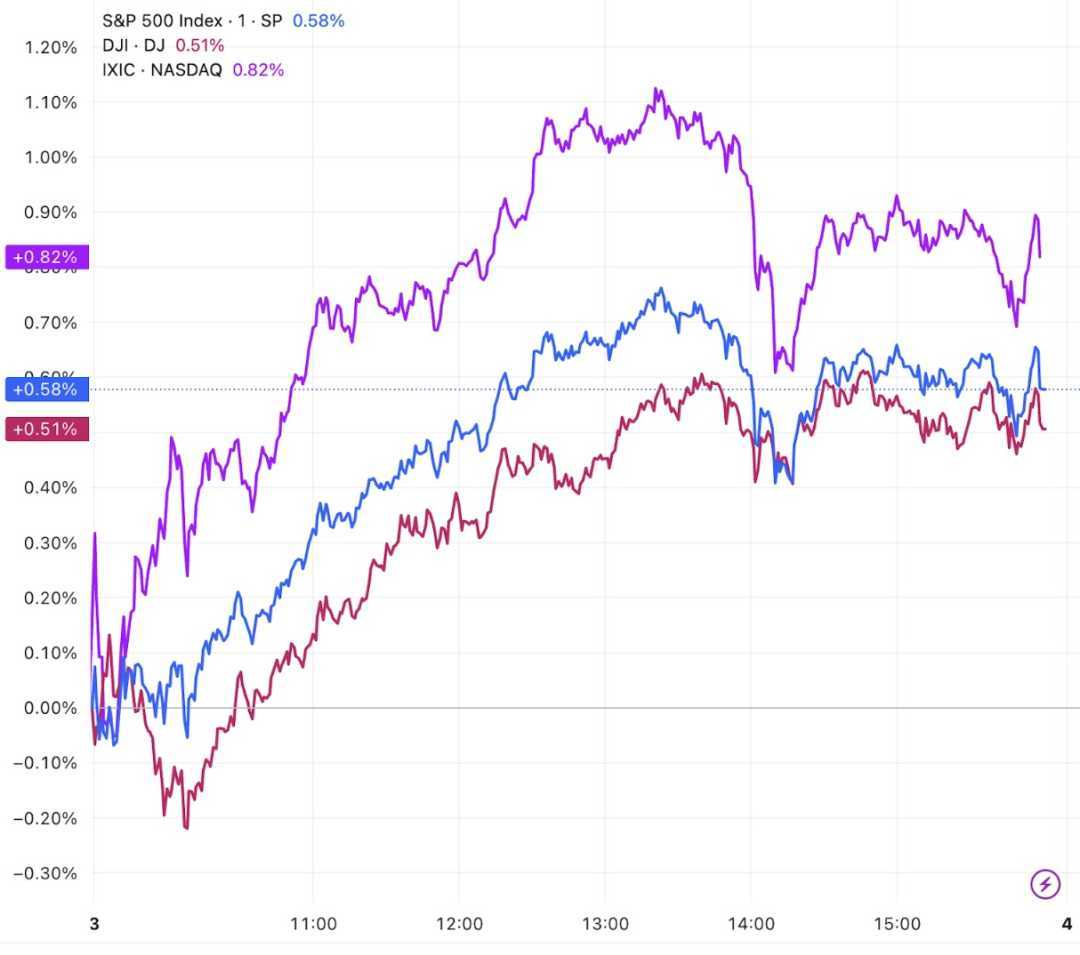Click the red +0.51% price tag
This screenshot has height=955, width=1080.
click(x=46, y=429)
